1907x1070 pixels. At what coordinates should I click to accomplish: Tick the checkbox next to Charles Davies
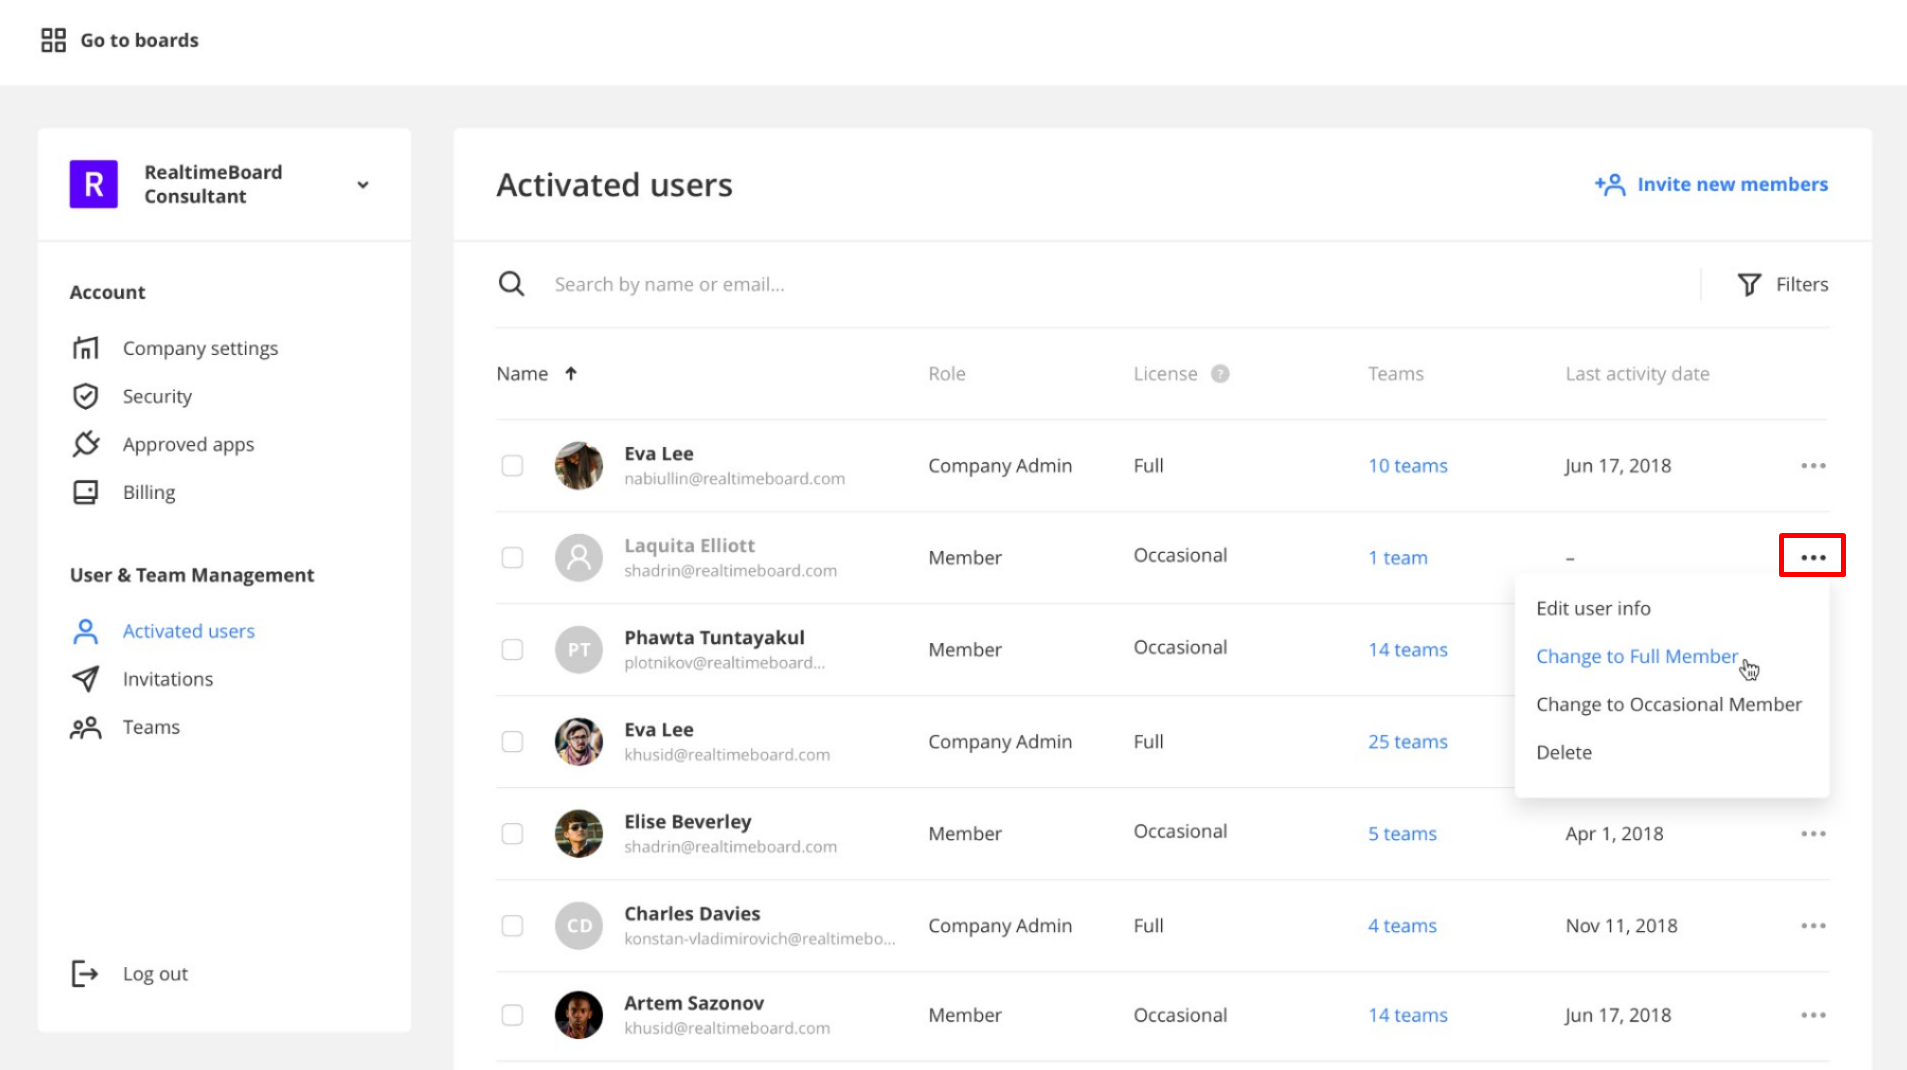pyautogui.click(x=512, y=925)
